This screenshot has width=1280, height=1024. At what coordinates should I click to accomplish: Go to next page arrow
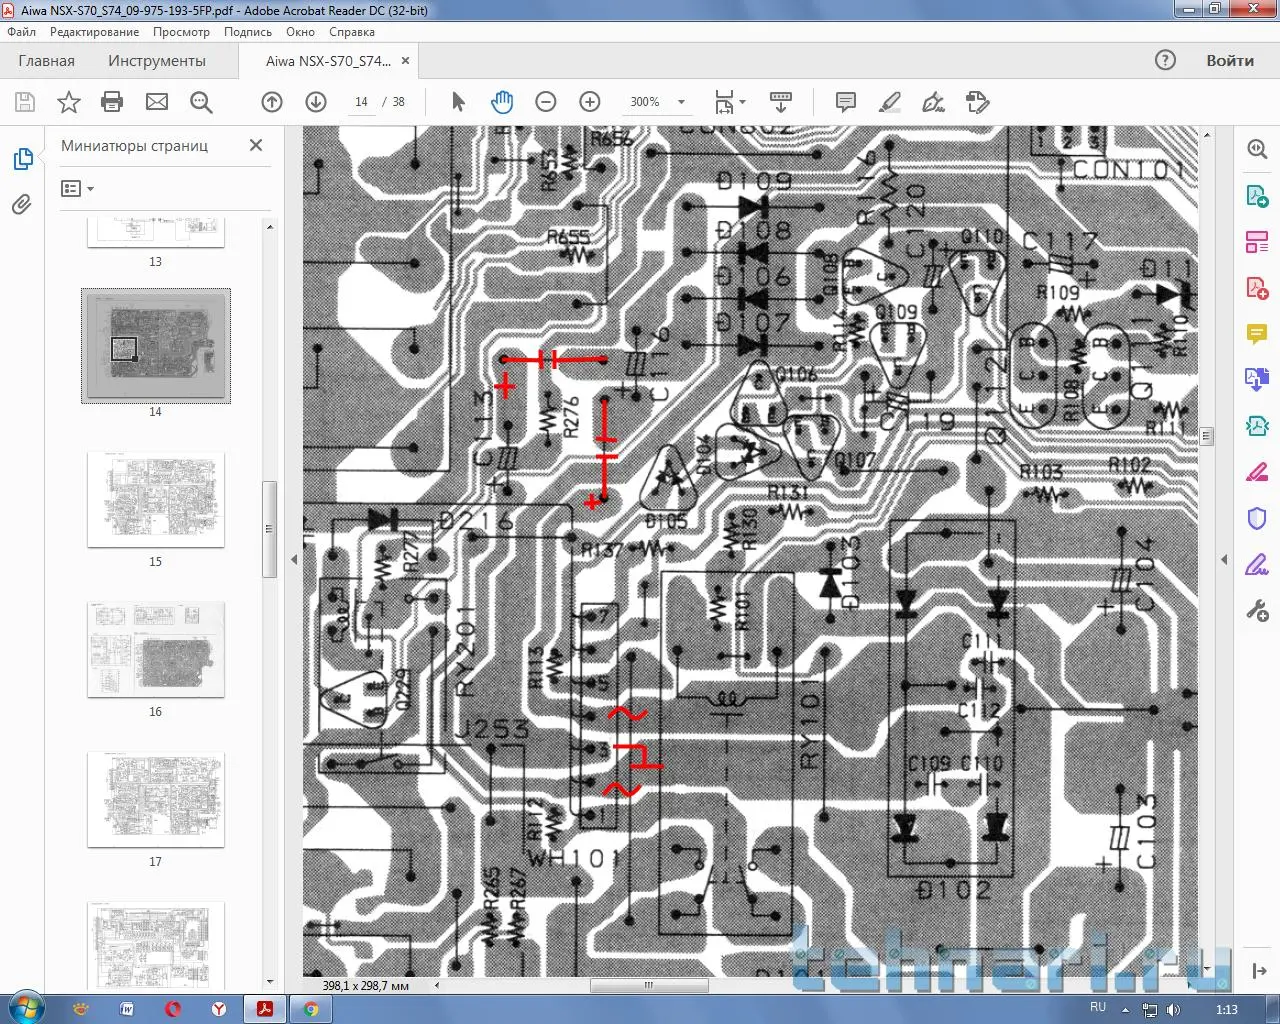pyautogui.click(x=316, y=102)
